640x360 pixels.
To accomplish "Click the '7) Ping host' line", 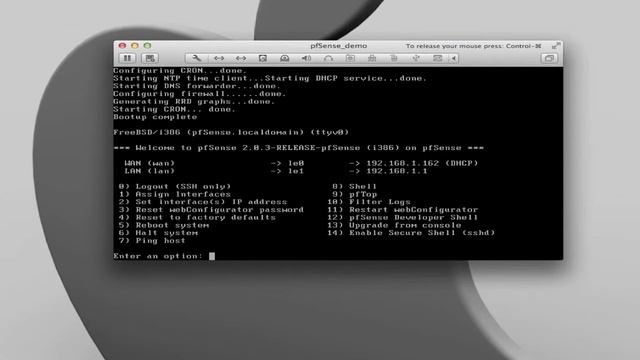I will tap(152, 241).
